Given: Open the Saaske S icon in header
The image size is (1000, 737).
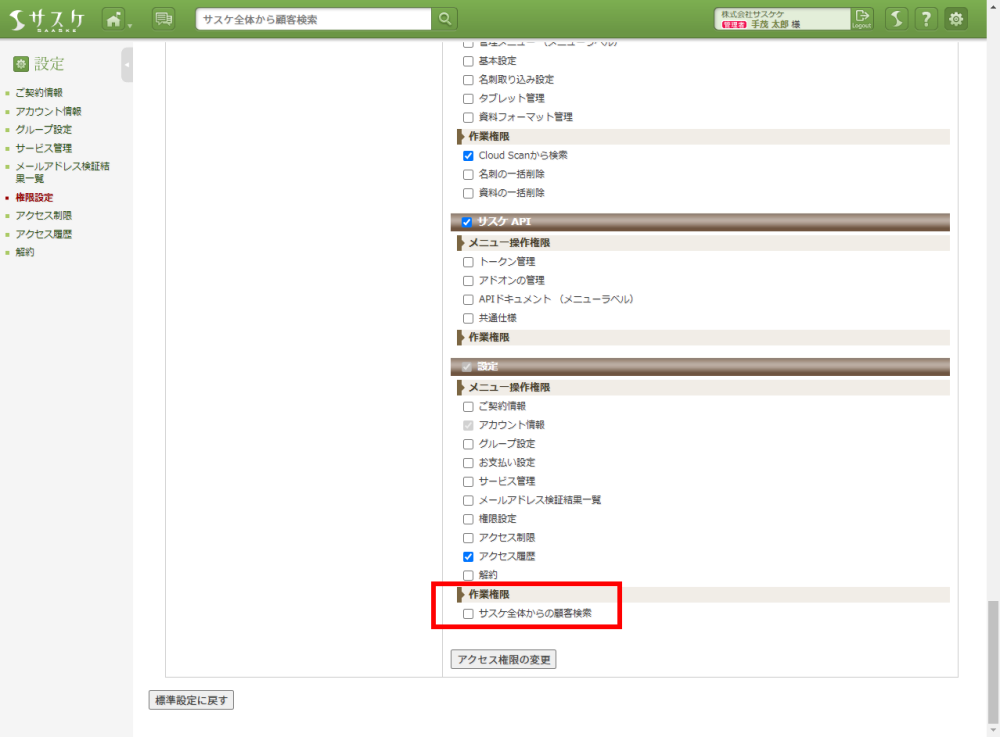Looking at the screenshot, I should [897, 19].
